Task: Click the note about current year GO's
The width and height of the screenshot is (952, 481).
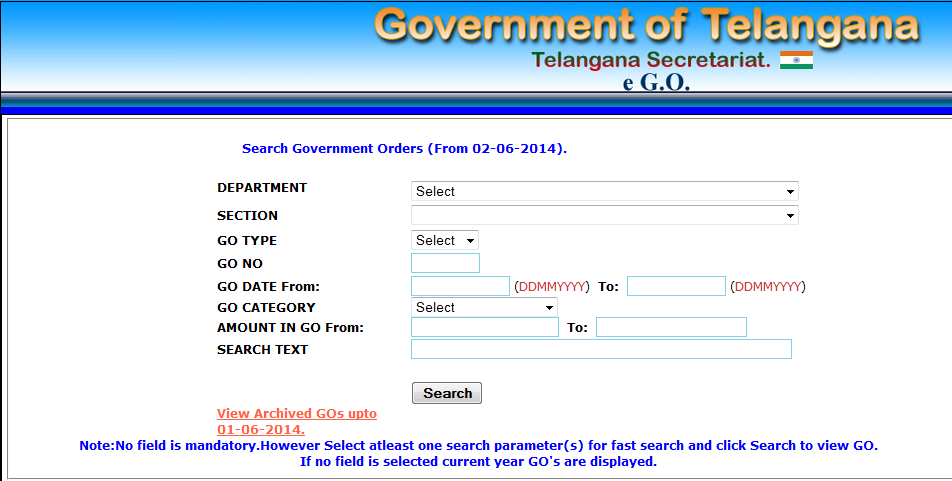Action: (x=478, y=462)
